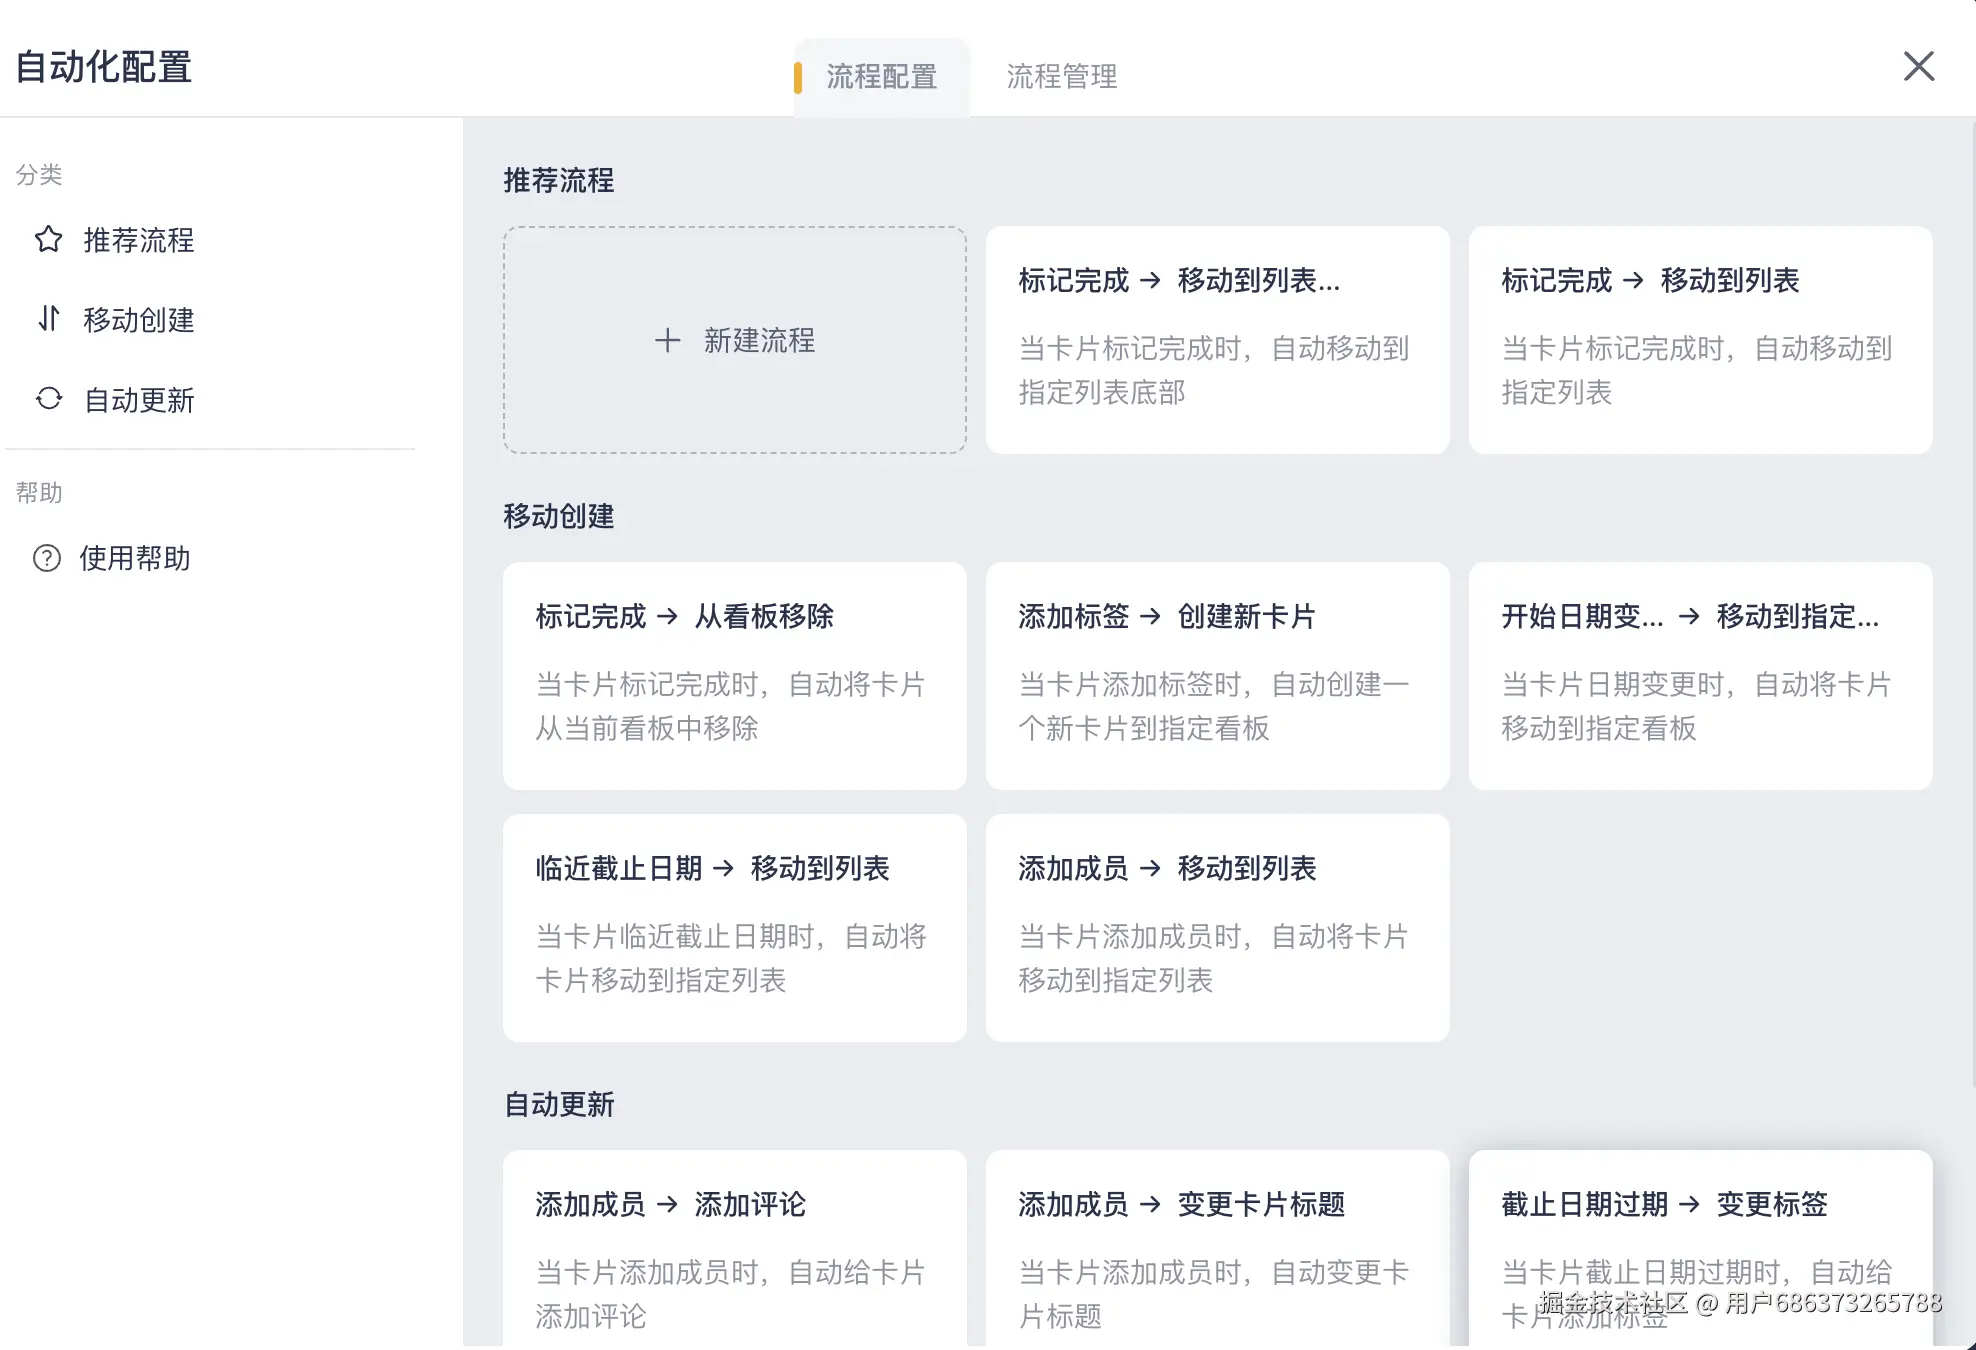This screenshot has width=1976, height=1350.
Task: Click the refresh icon beside 自动更新
Action: click(48, 399)
